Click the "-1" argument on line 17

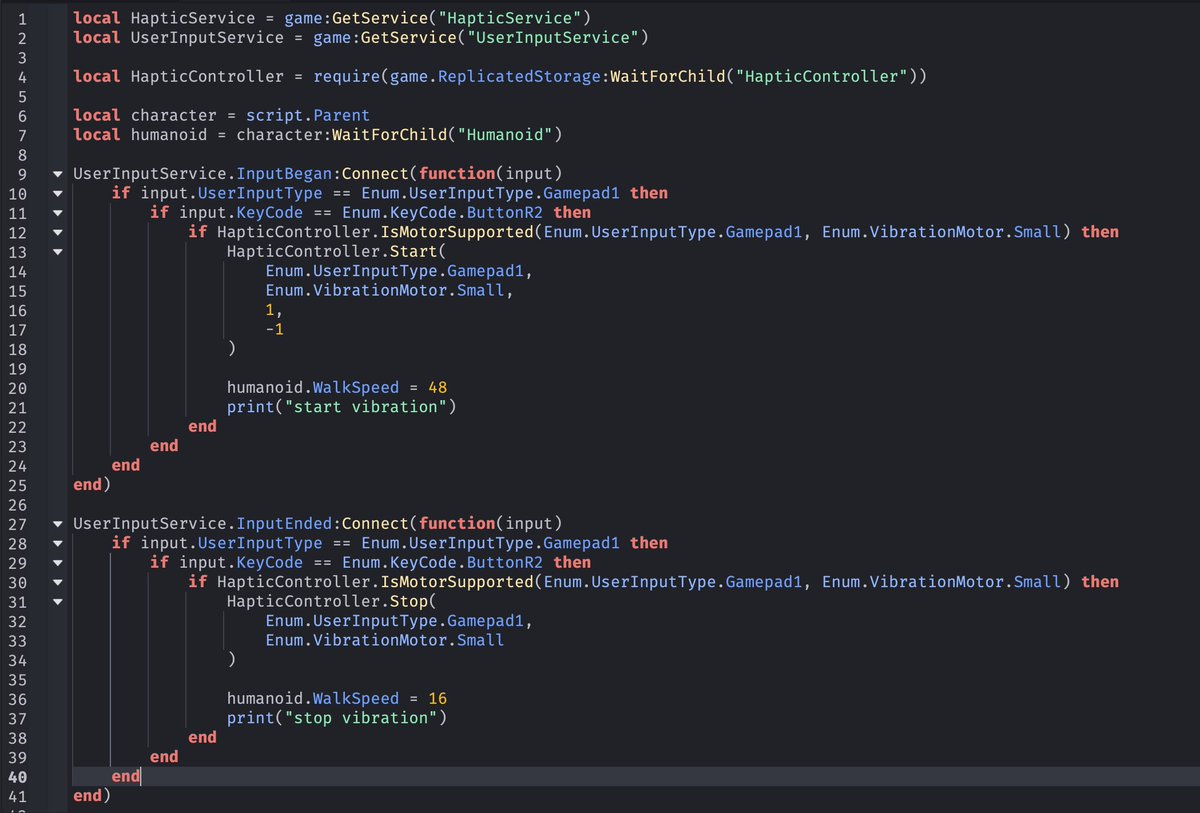pyautogui.click(x=275, y=329)
